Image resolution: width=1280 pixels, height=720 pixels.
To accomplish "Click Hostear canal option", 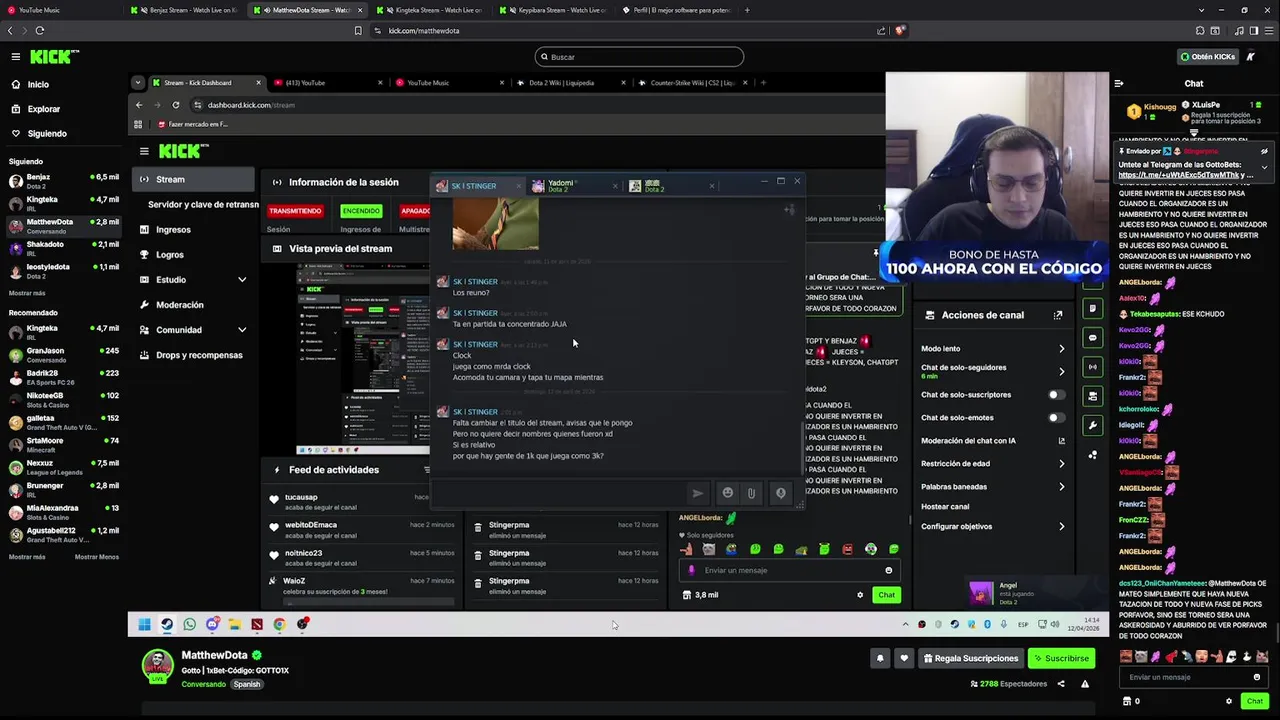I will point(945,507).
